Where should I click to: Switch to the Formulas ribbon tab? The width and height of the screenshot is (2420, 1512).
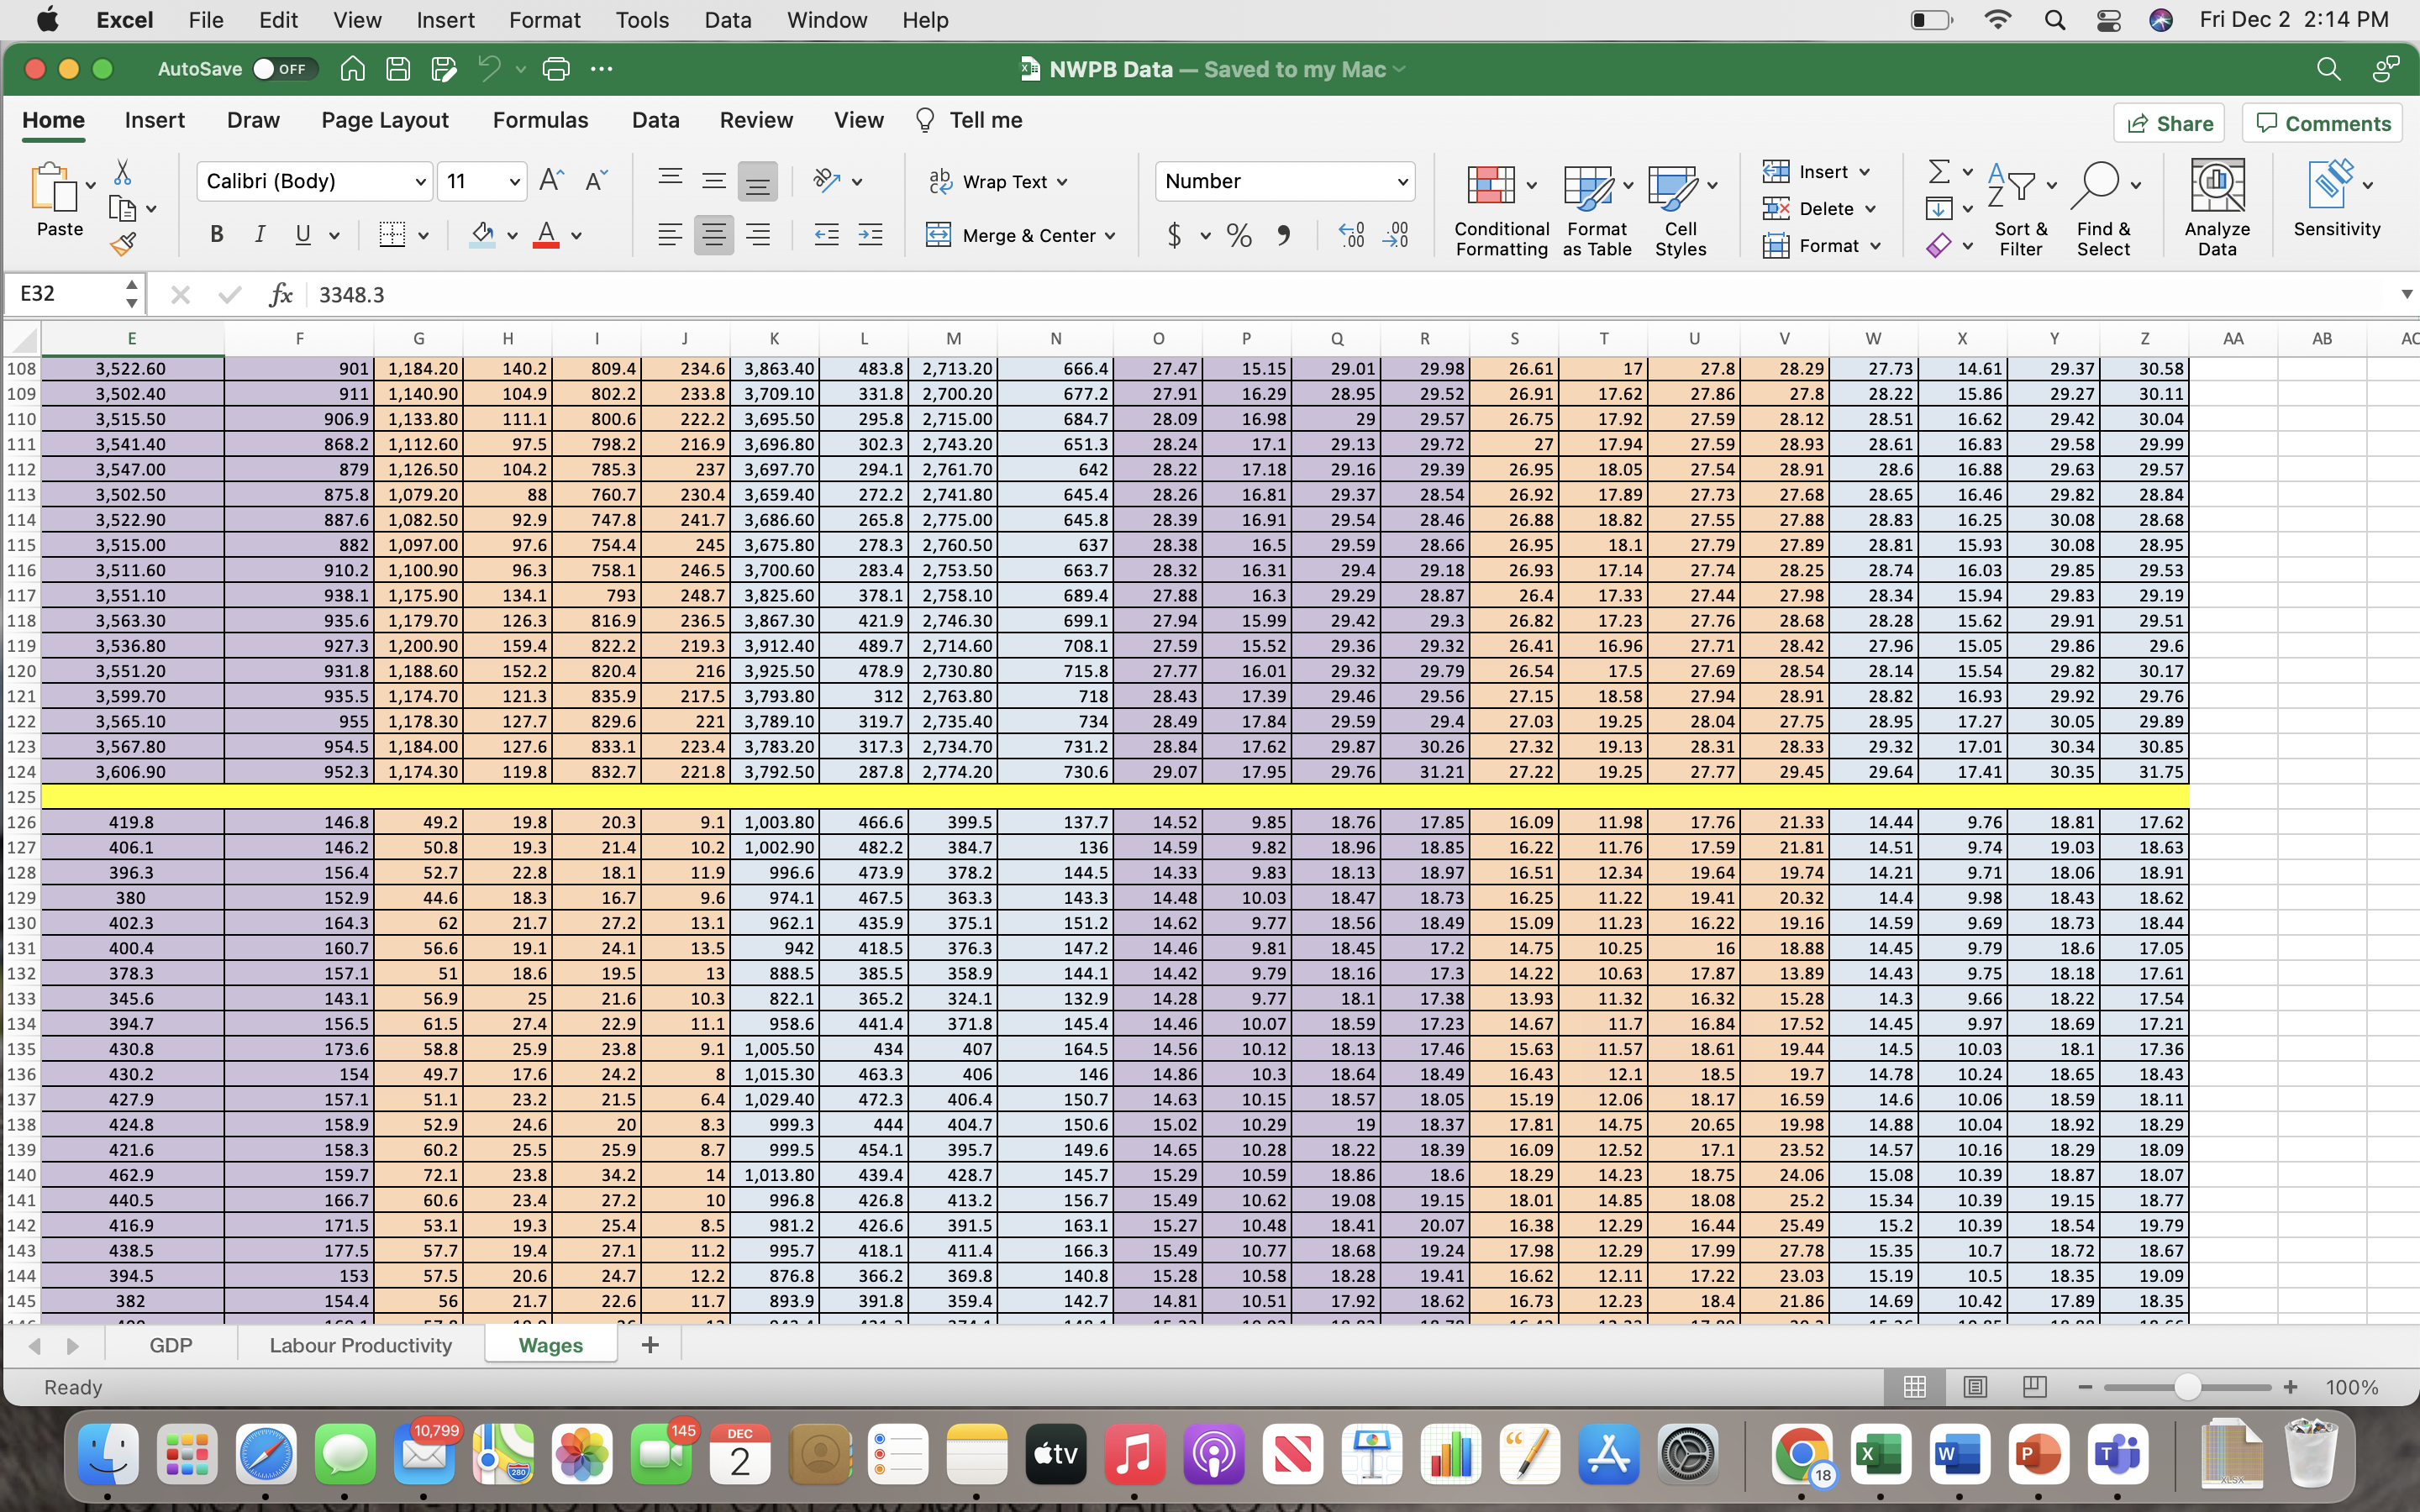[540, 120]
